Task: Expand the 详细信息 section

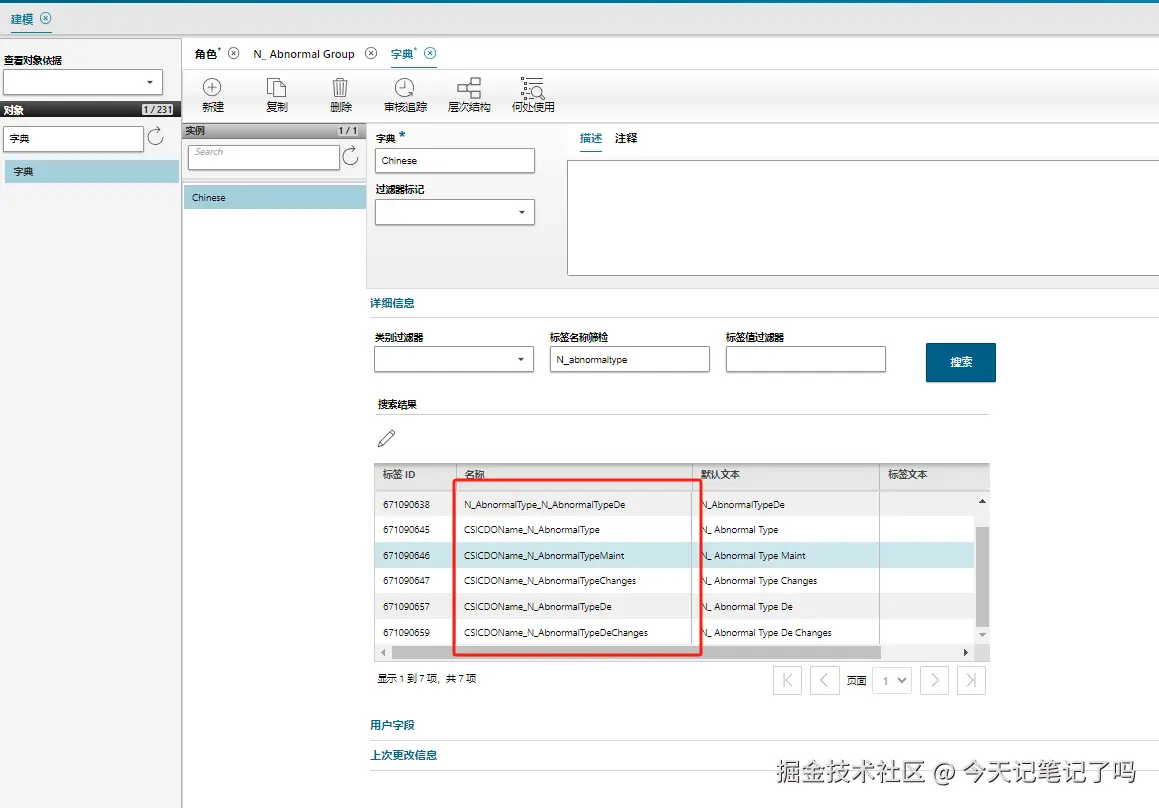Action: [392, 303]
